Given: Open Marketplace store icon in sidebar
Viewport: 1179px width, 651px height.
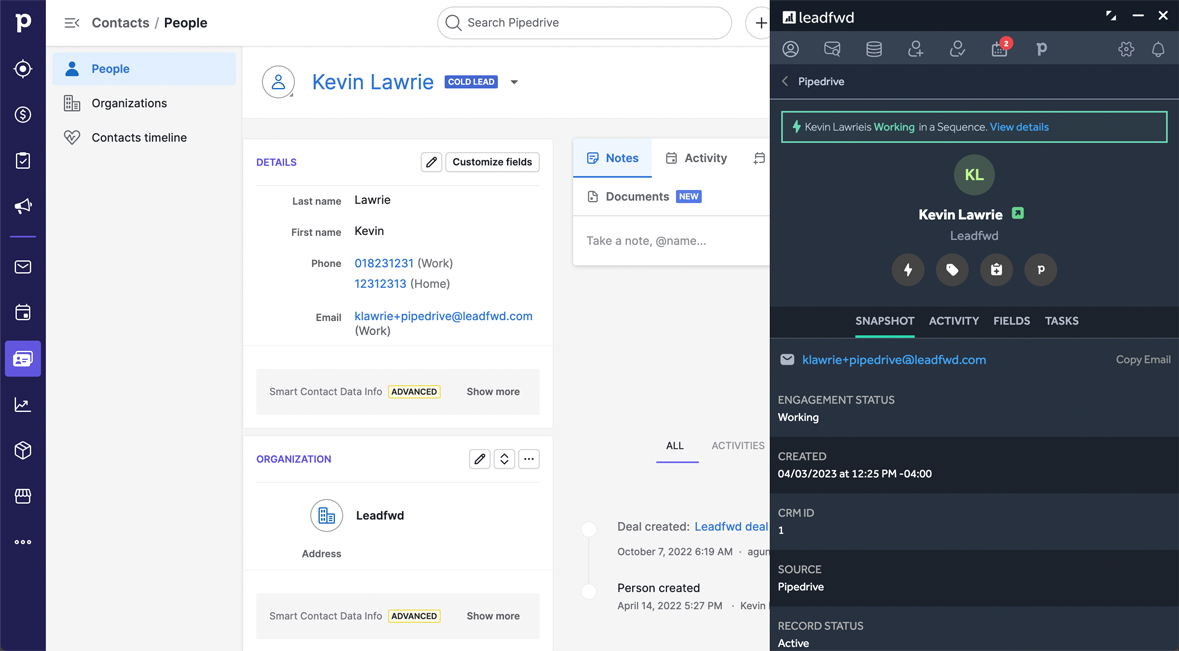Looking at the screenshot, I should [x=23, y=496].
